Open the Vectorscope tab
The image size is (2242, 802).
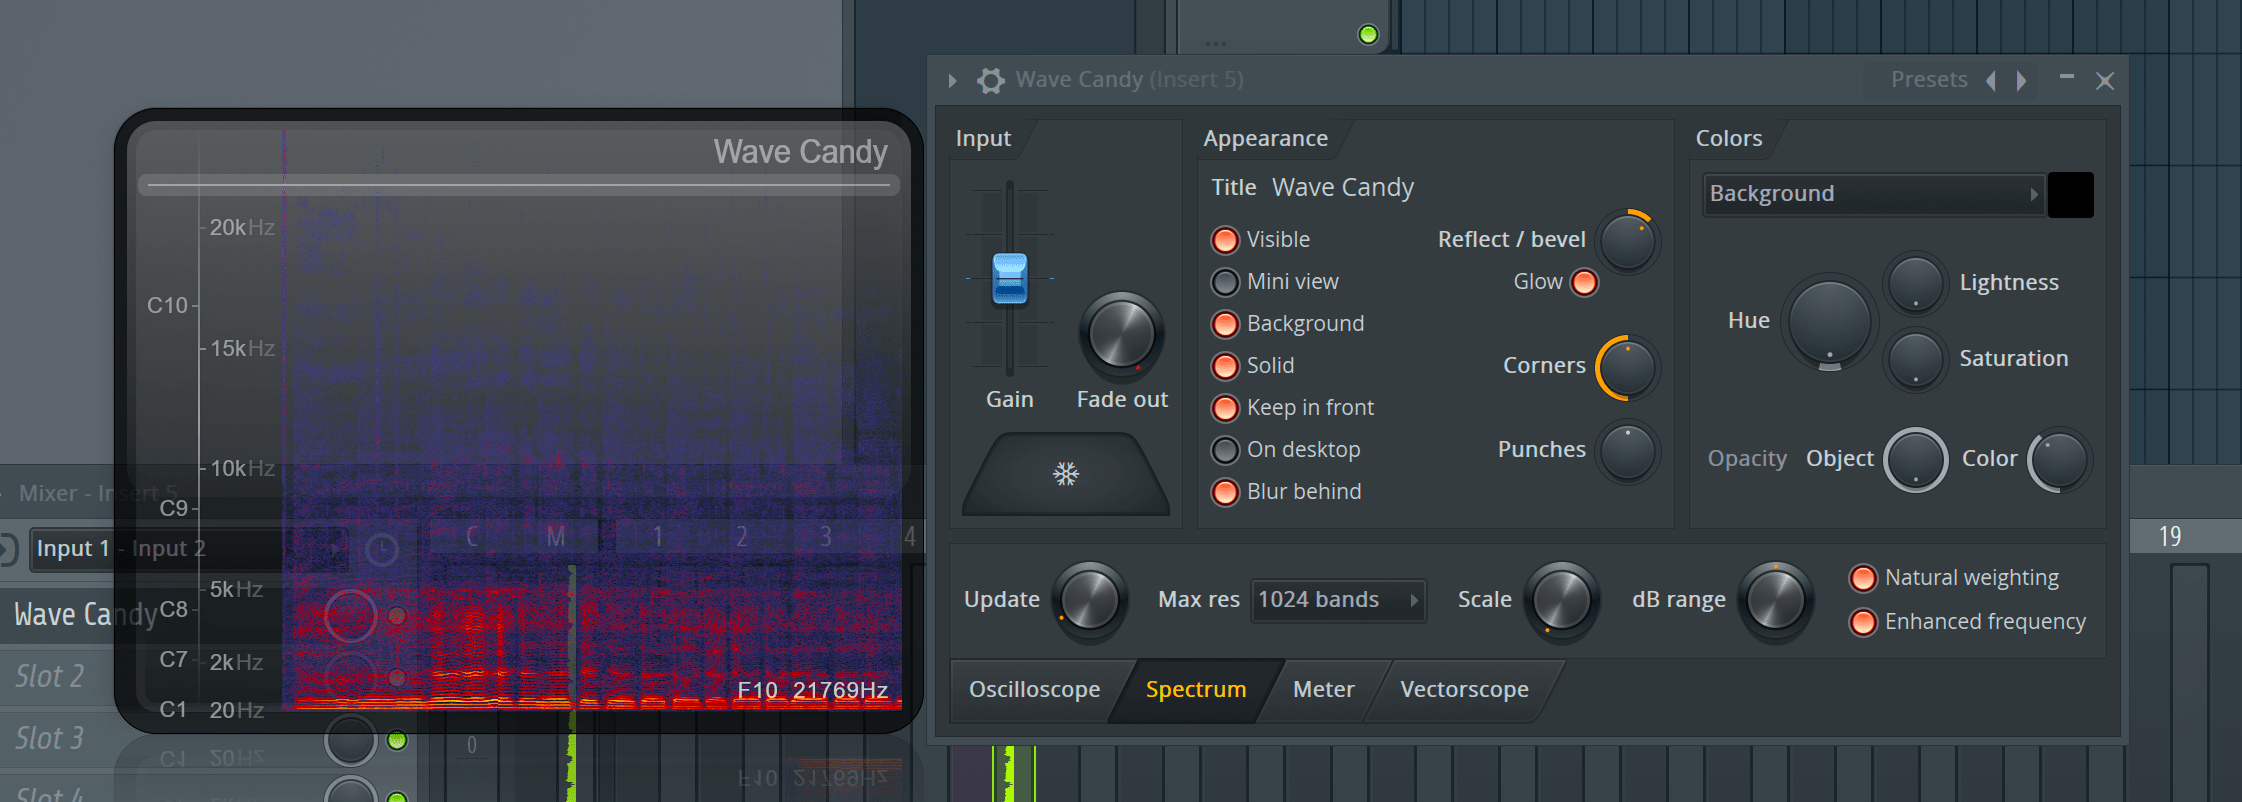click(x=1464, y=690)
